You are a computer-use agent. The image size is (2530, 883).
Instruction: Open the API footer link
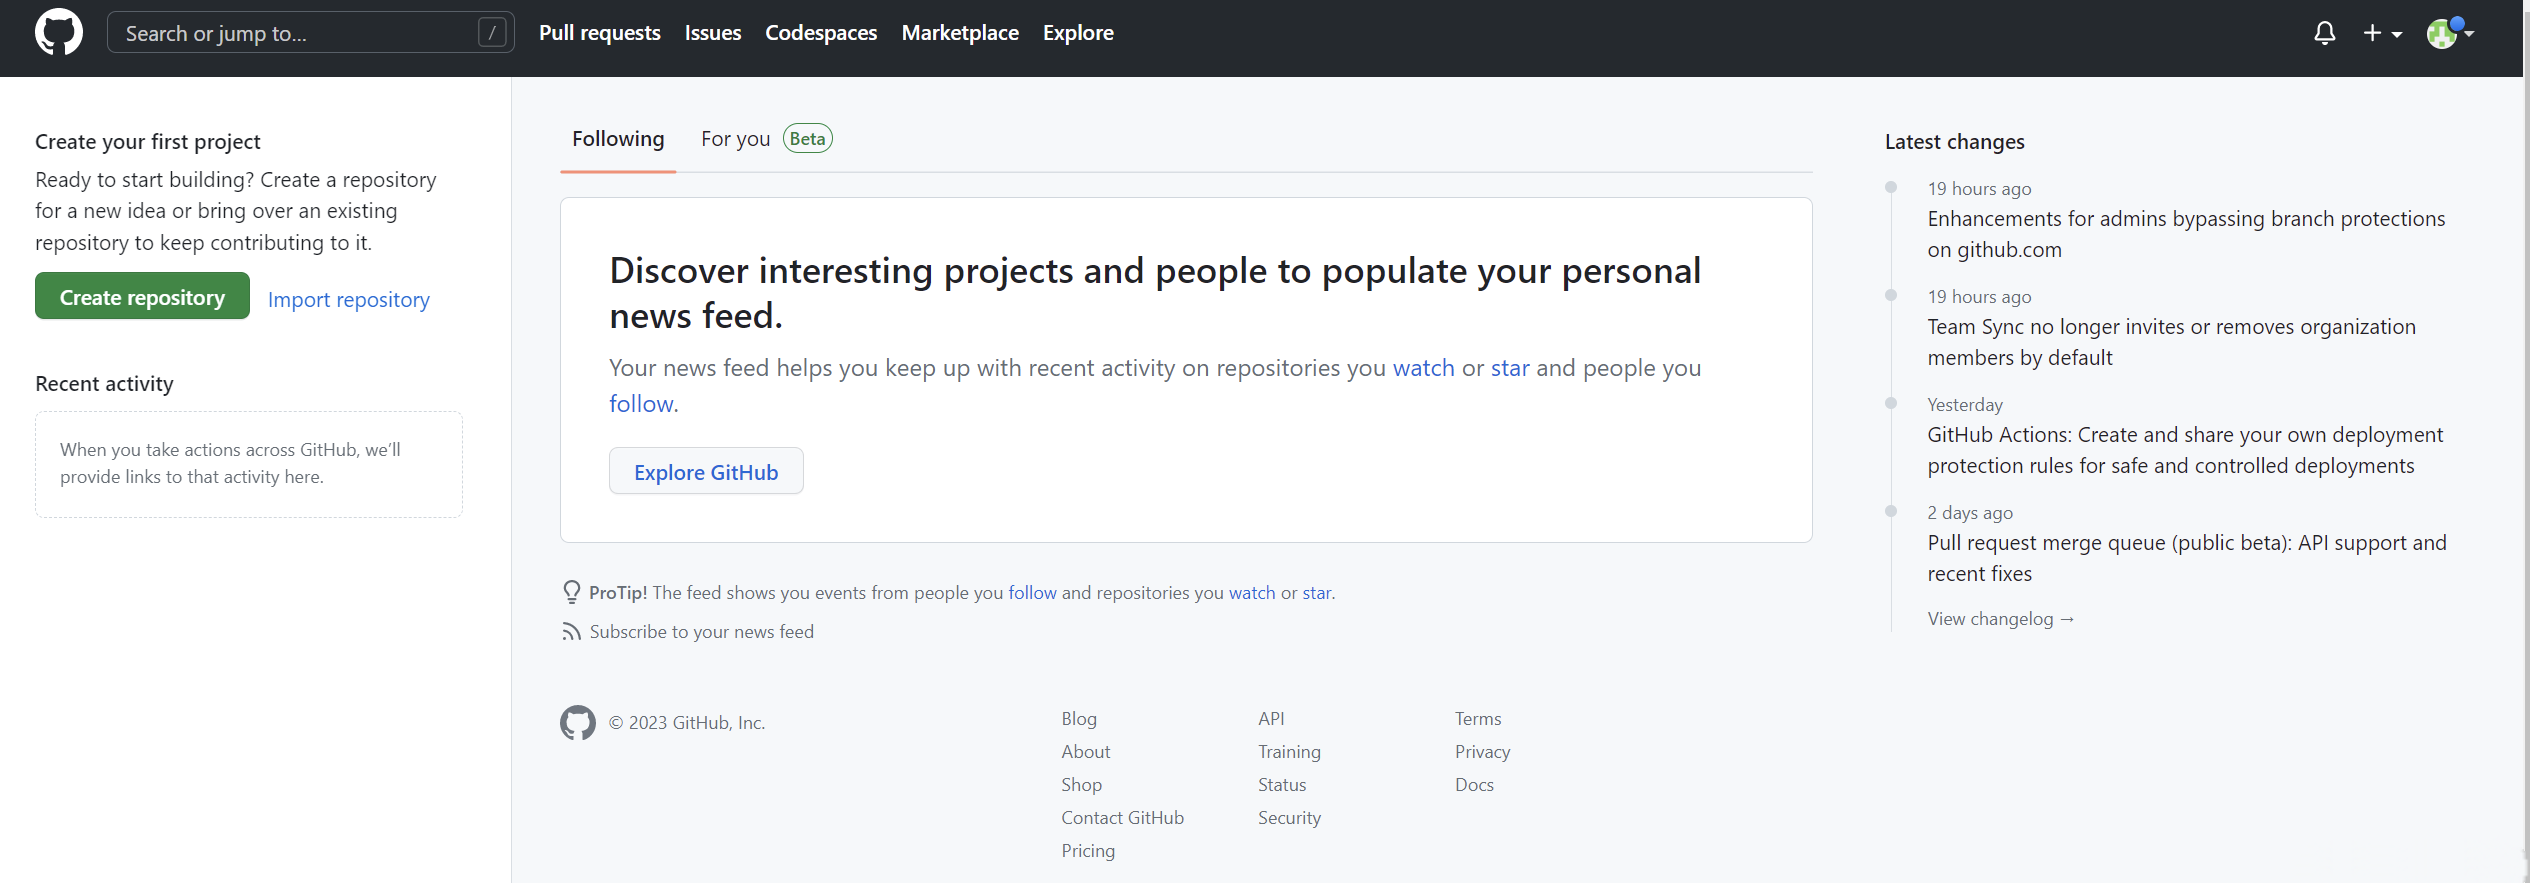click(1271, 719)
